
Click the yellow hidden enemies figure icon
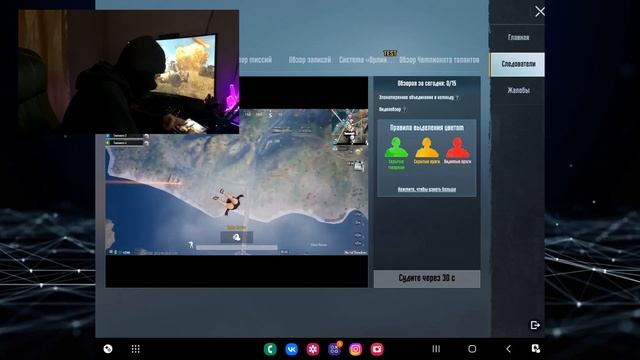tap(427, 148)
